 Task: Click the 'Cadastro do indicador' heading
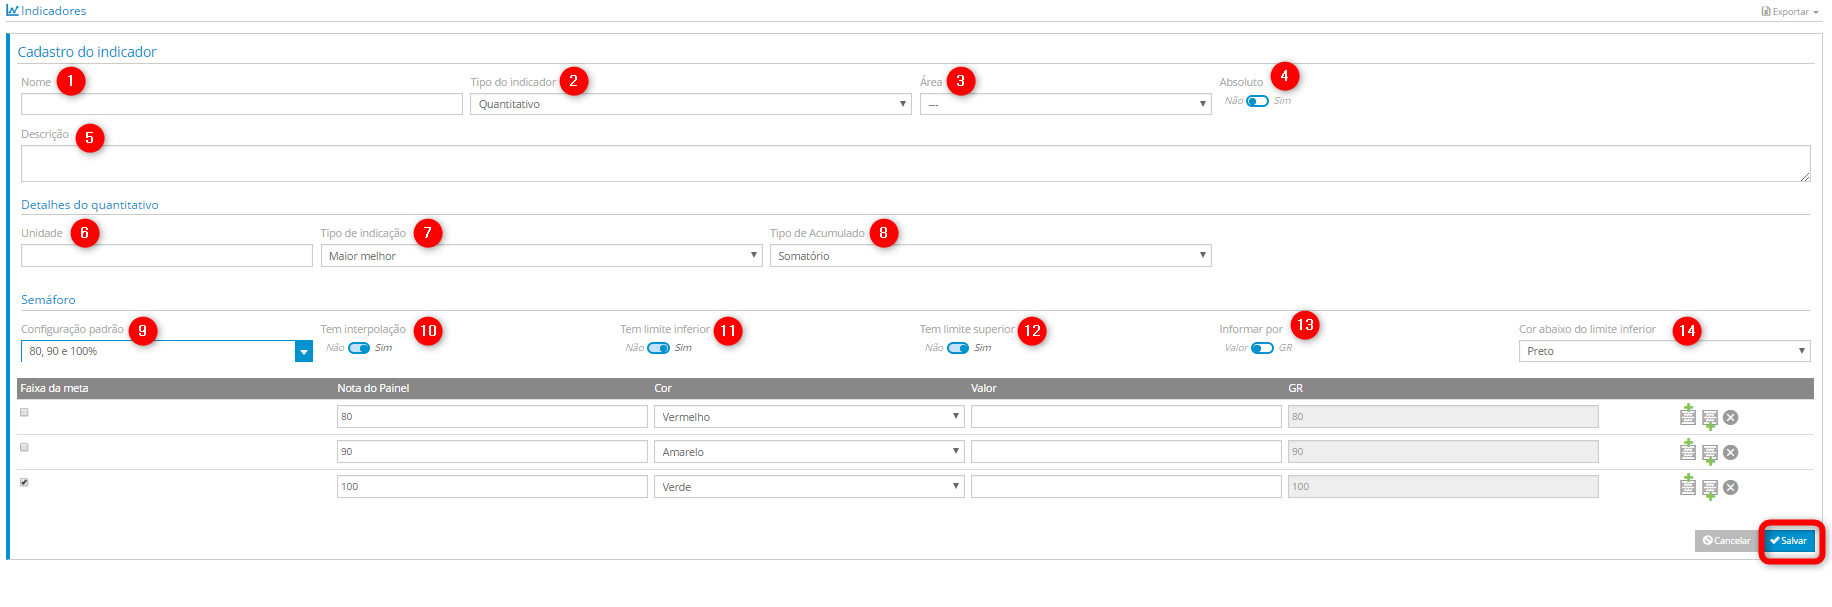click(x=87, y=52)
